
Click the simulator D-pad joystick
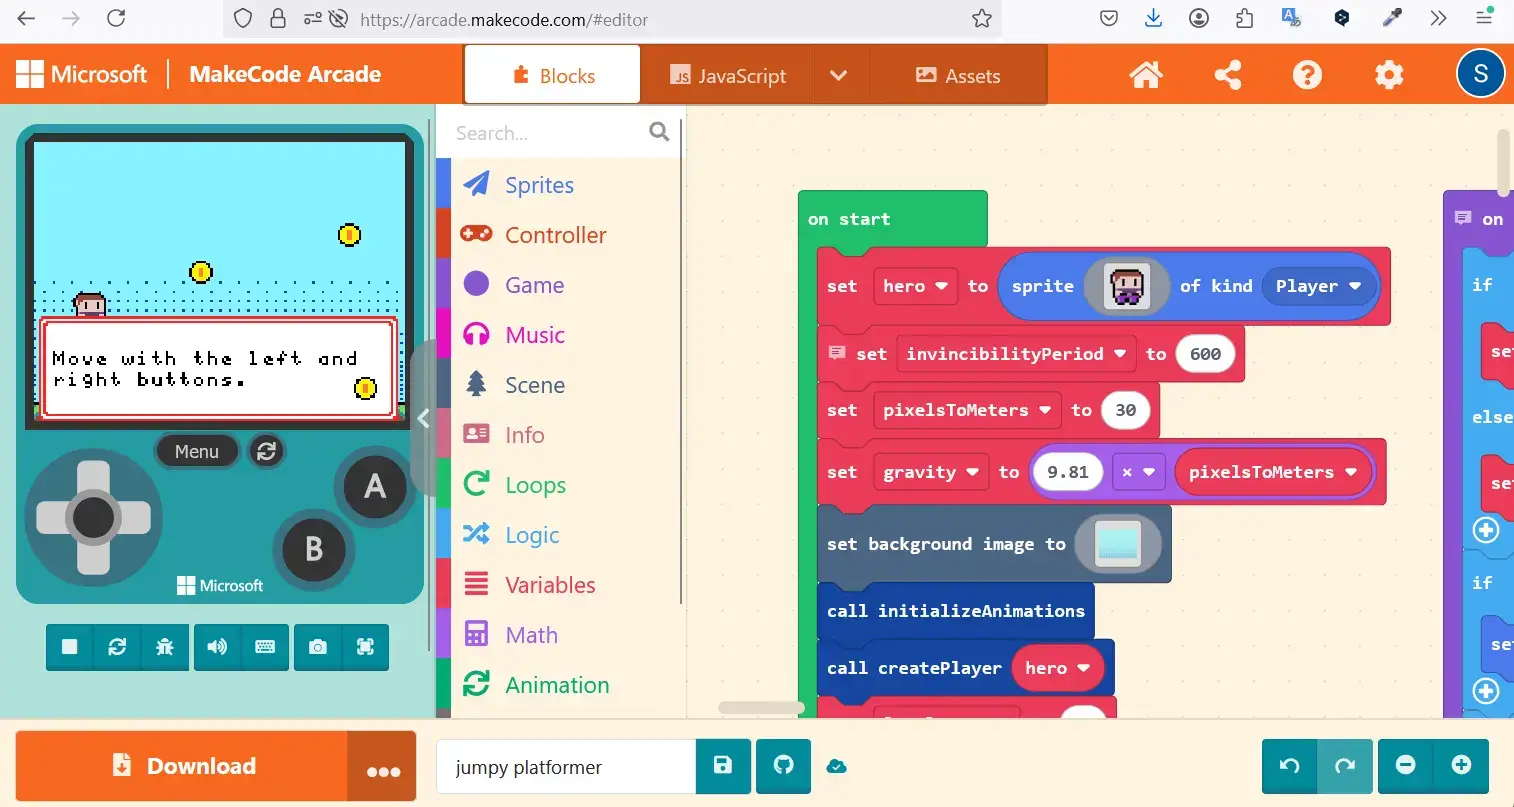tap(94, 517)
